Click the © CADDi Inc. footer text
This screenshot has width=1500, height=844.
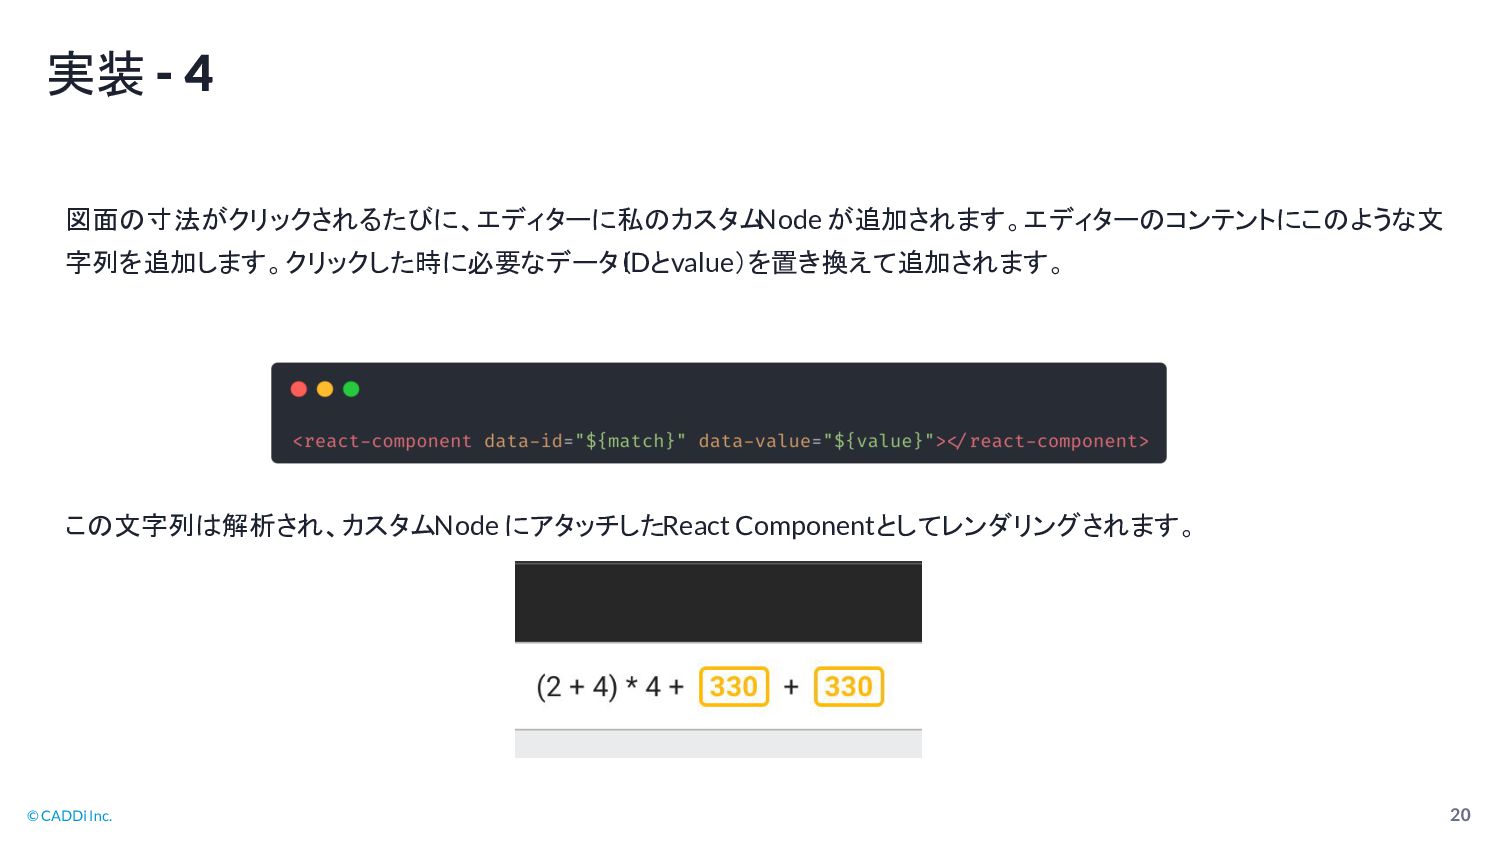pos(69,816)
